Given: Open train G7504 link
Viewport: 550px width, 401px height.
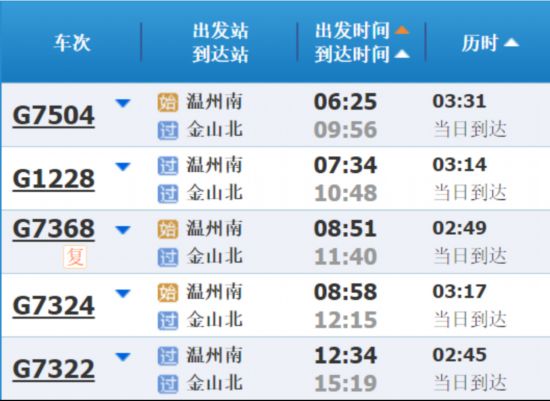Looking at the screenshot, I should pyautogui.click(x=54, y=116).
